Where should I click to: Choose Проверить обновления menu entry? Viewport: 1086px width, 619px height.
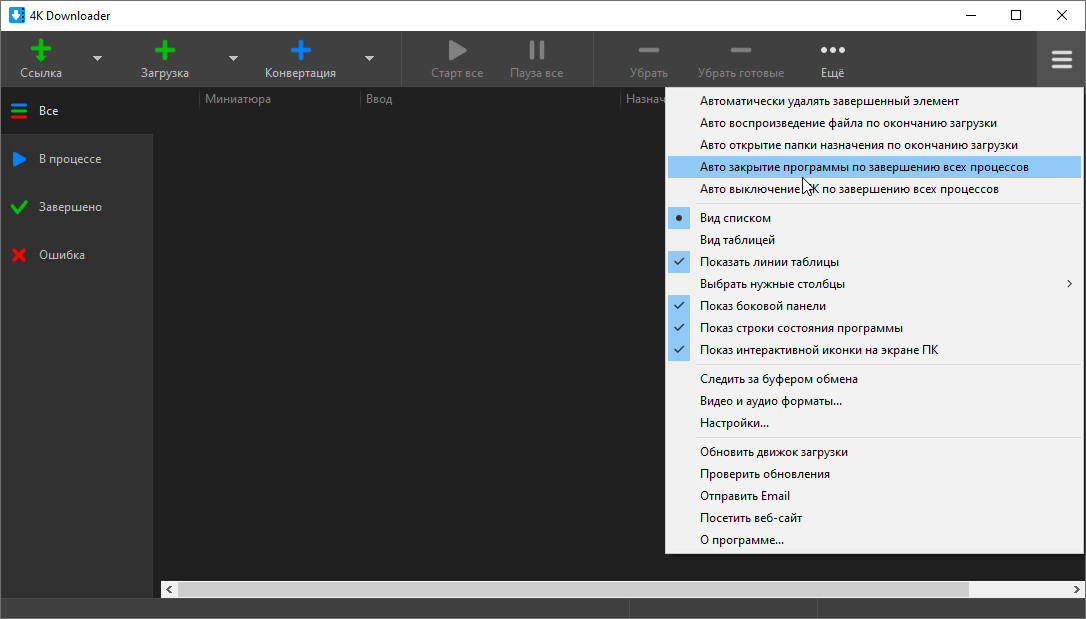[764, 474]
